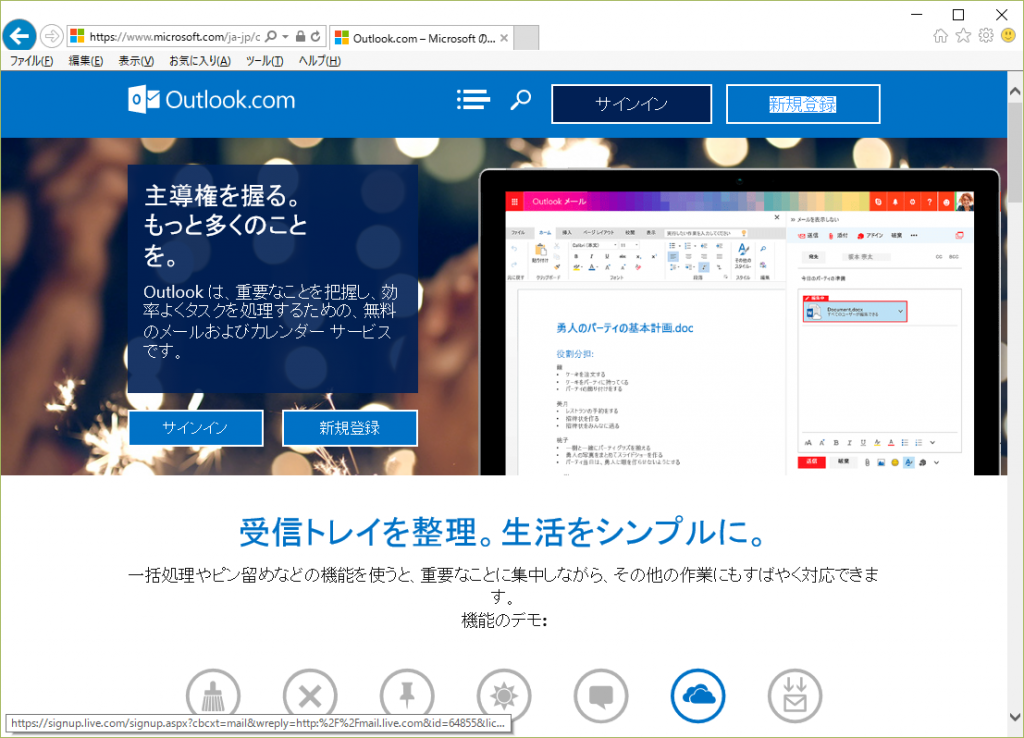Open the 編集(E) menu
This screenshot has width=1024, height=738.
coord(86,61)
